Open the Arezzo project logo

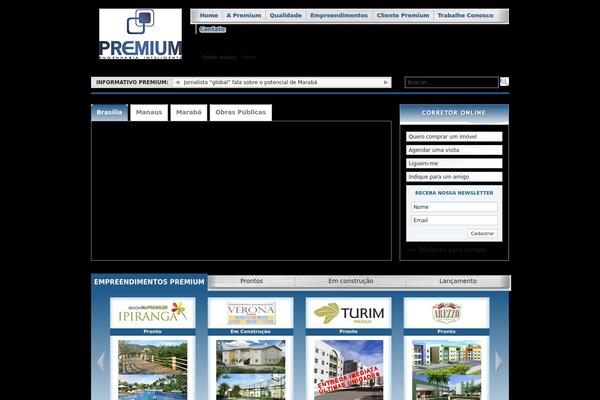pyautogui.click(x=446, y=313)
